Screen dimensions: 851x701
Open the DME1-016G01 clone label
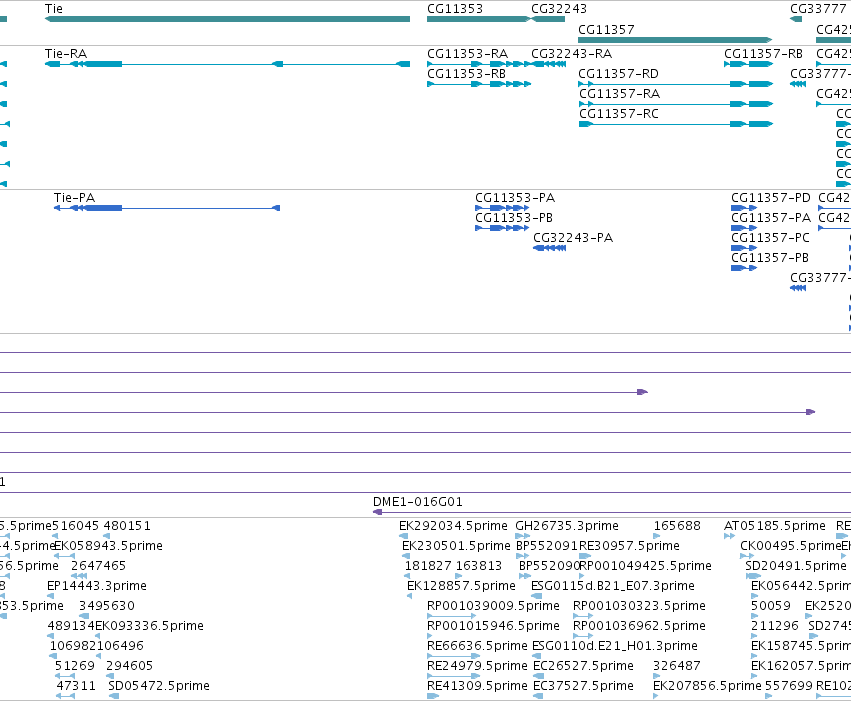coord(418,502)
